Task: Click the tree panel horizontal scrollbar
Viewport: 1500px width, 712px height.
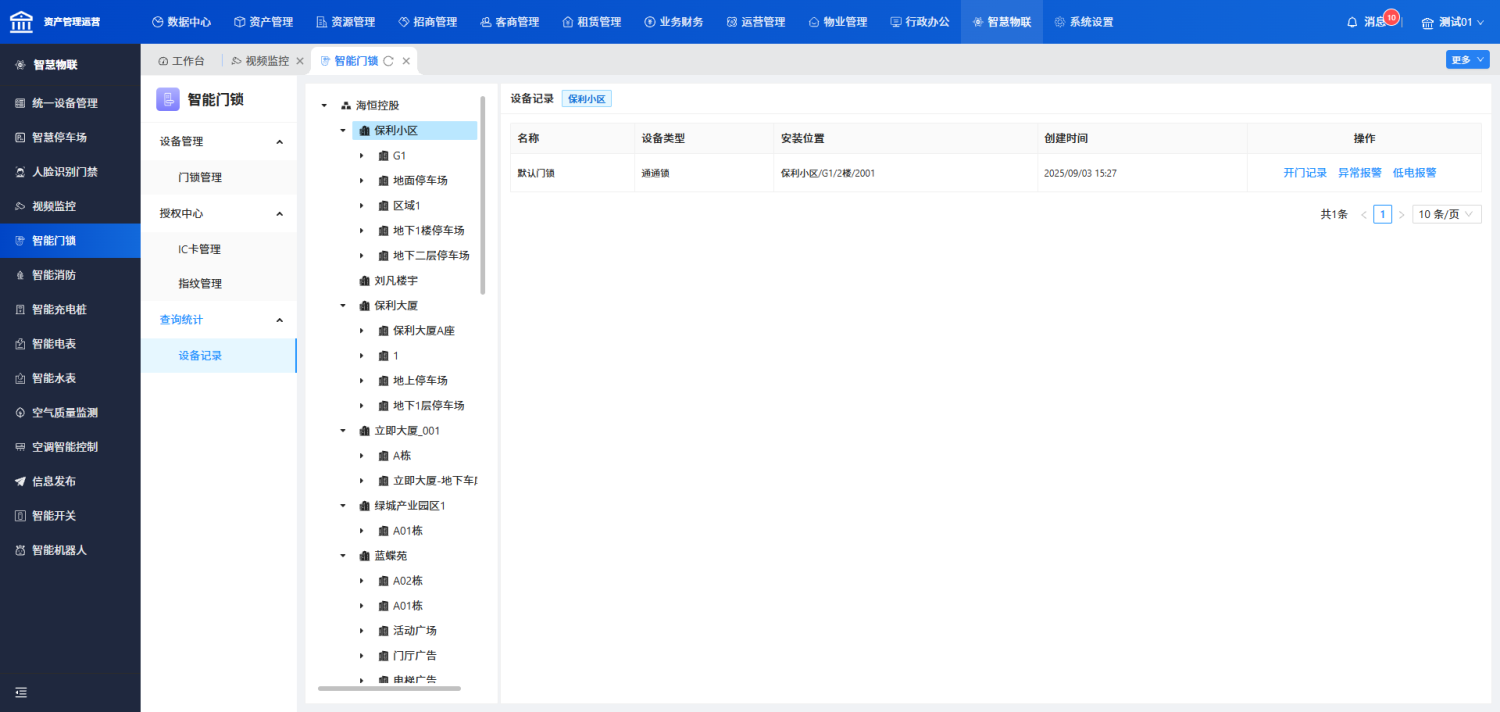Action: 389,688
